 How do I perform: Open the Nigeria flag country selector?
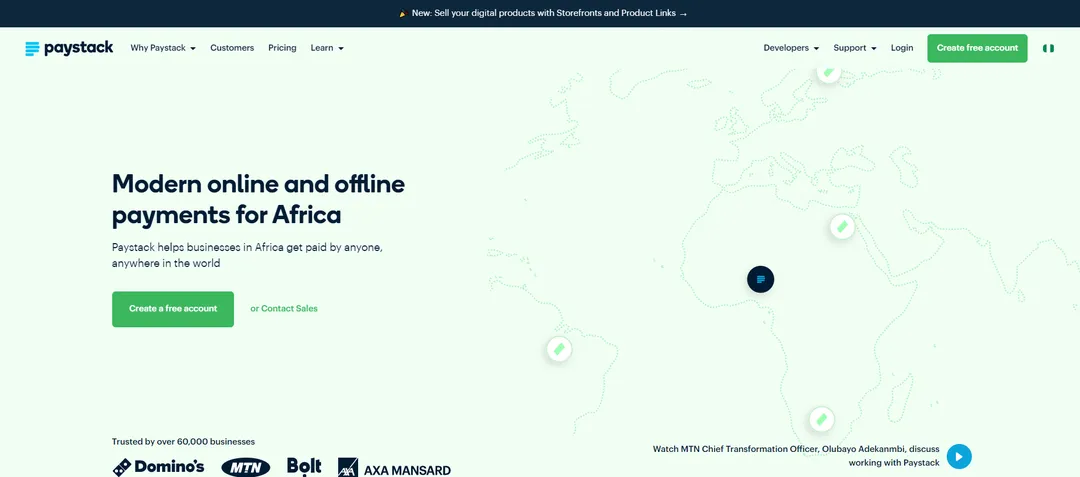[1048, 48]
